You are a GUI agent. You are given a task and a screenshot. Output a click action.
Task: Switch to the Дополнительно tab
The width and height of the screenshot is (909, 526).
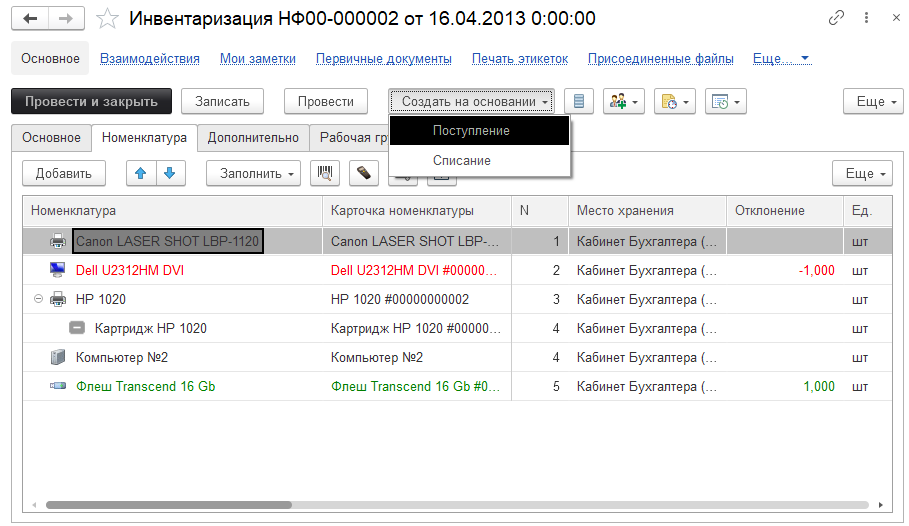point(253,138)
